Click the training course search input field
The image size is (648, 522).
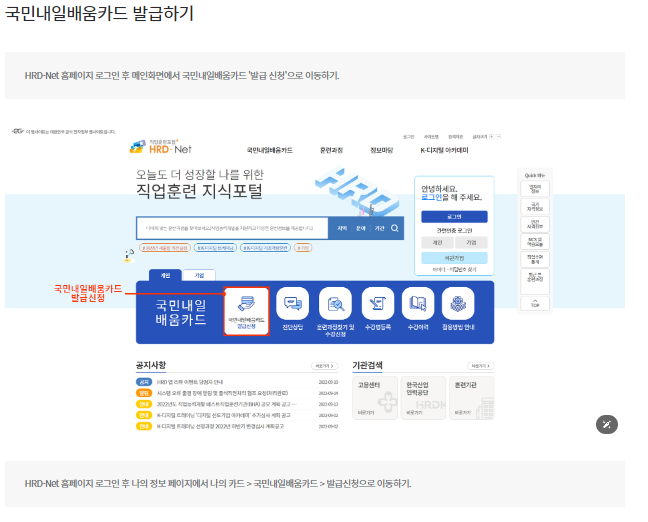coord(232,228)
